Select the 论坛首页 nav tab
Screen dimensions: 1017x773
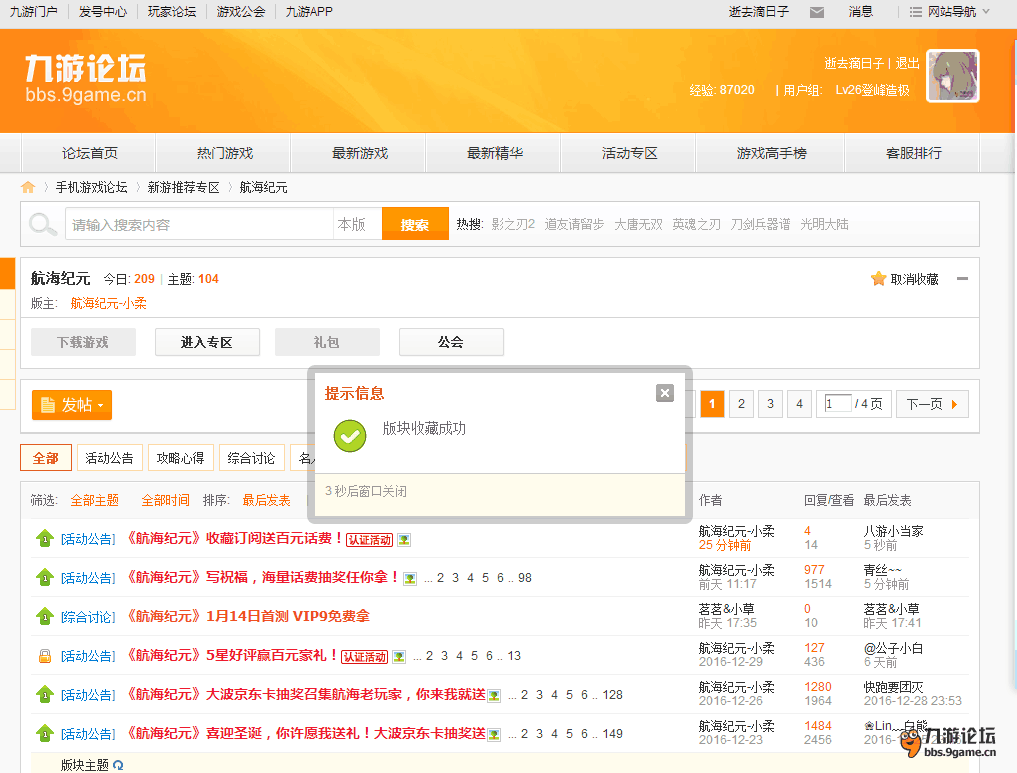(90, 153)
